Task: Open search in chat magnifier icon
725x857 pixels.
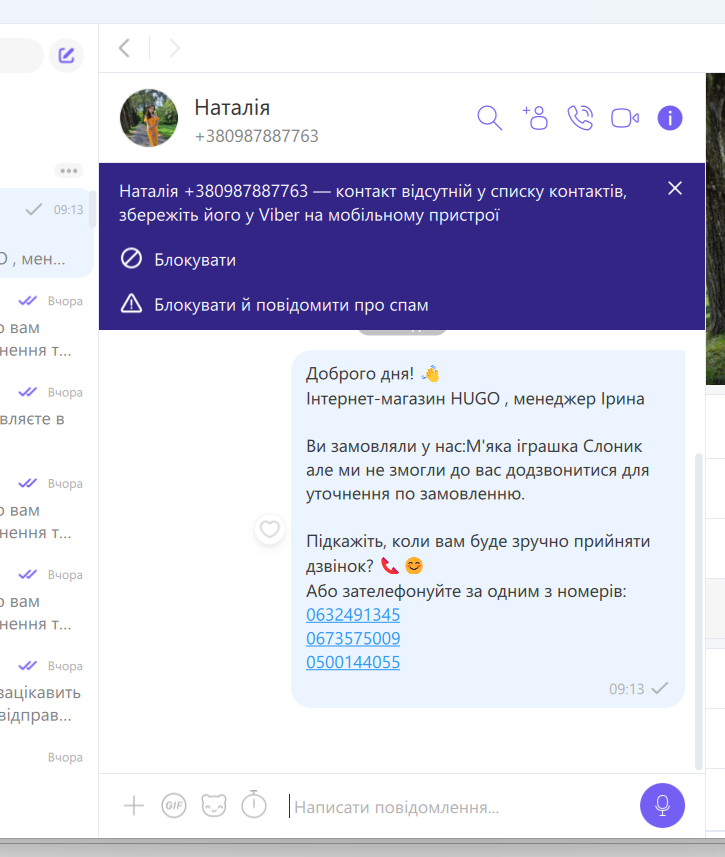Action: [489, 118]
